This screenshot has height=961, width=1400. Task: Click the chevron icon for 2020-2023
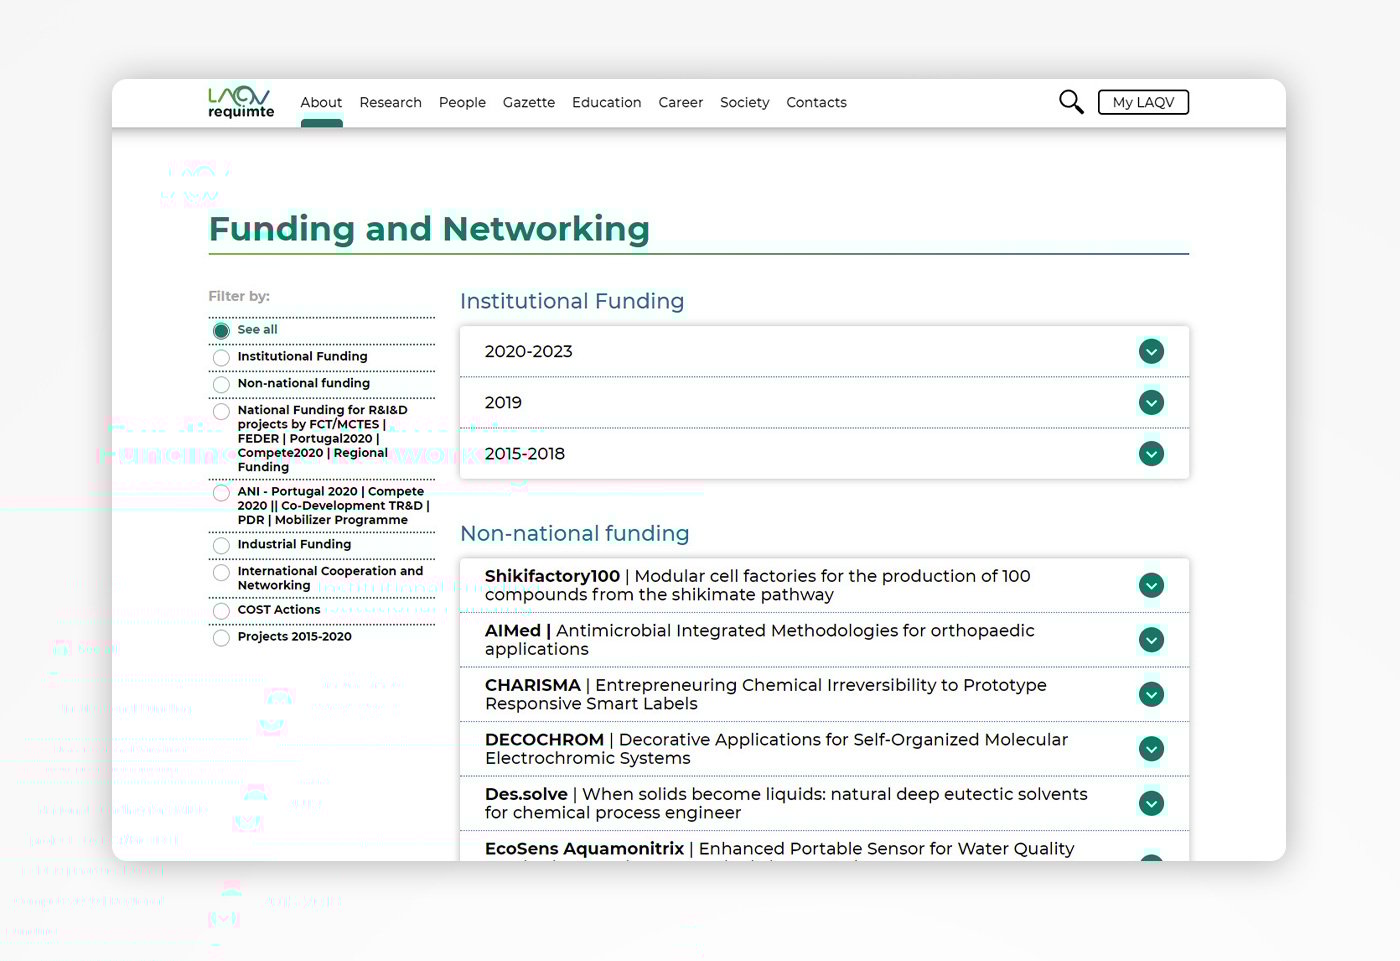[1151, 352]
